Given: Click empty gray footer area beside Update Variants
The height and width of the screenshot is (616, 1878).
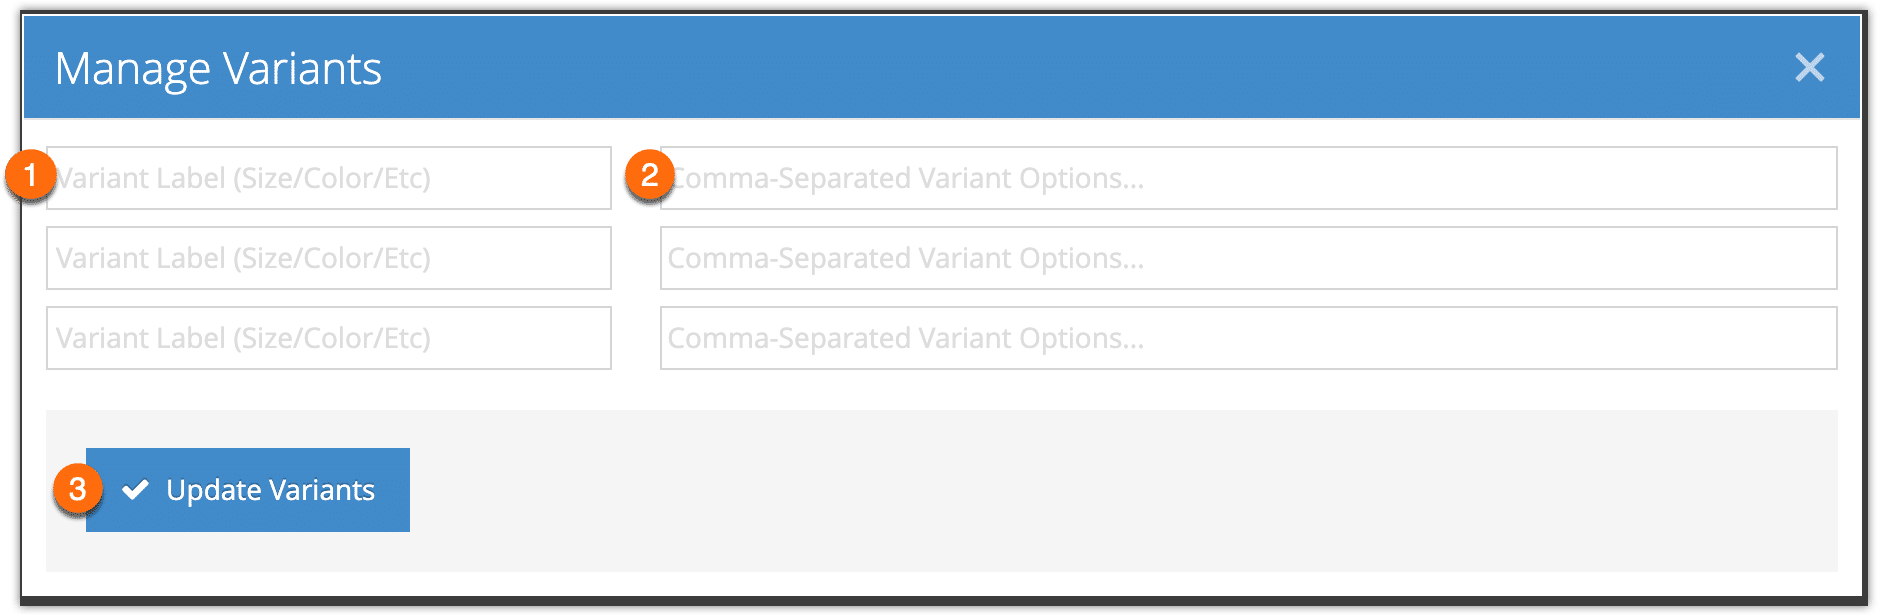Looking at the screenshot, I should [1100, 490].
